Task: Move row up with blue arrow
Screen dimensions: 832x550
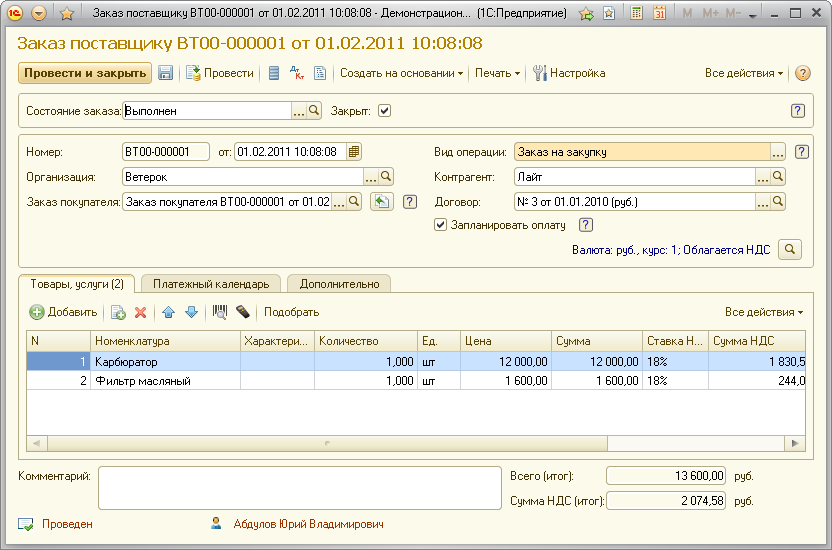Action: click(x=169, y=312)
